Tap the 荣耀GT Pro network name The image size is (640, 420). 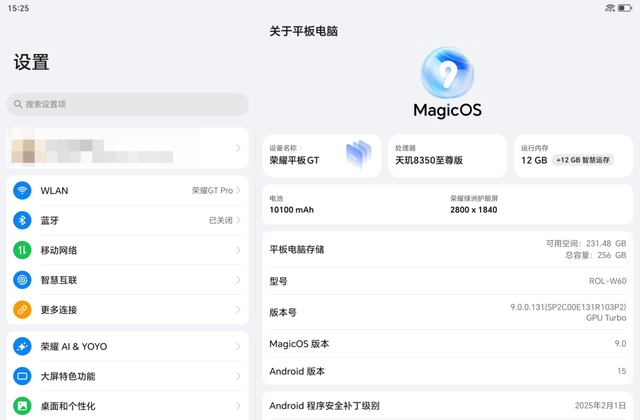[212, 191]
